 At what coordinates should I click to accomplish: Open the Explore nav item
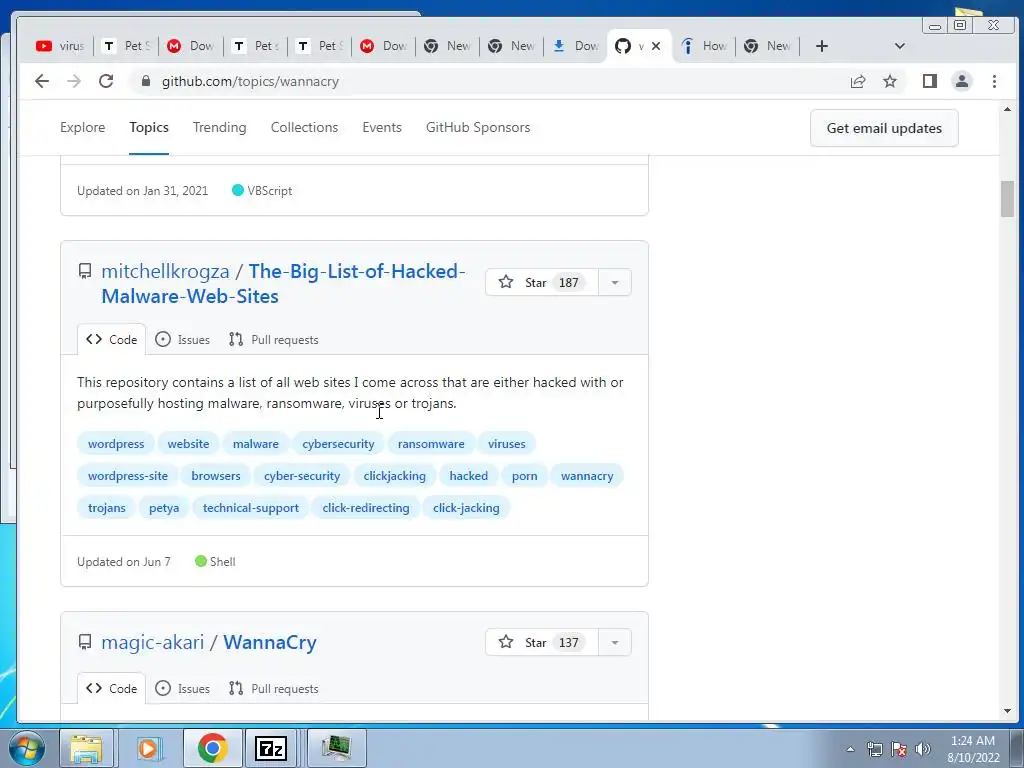82,127
